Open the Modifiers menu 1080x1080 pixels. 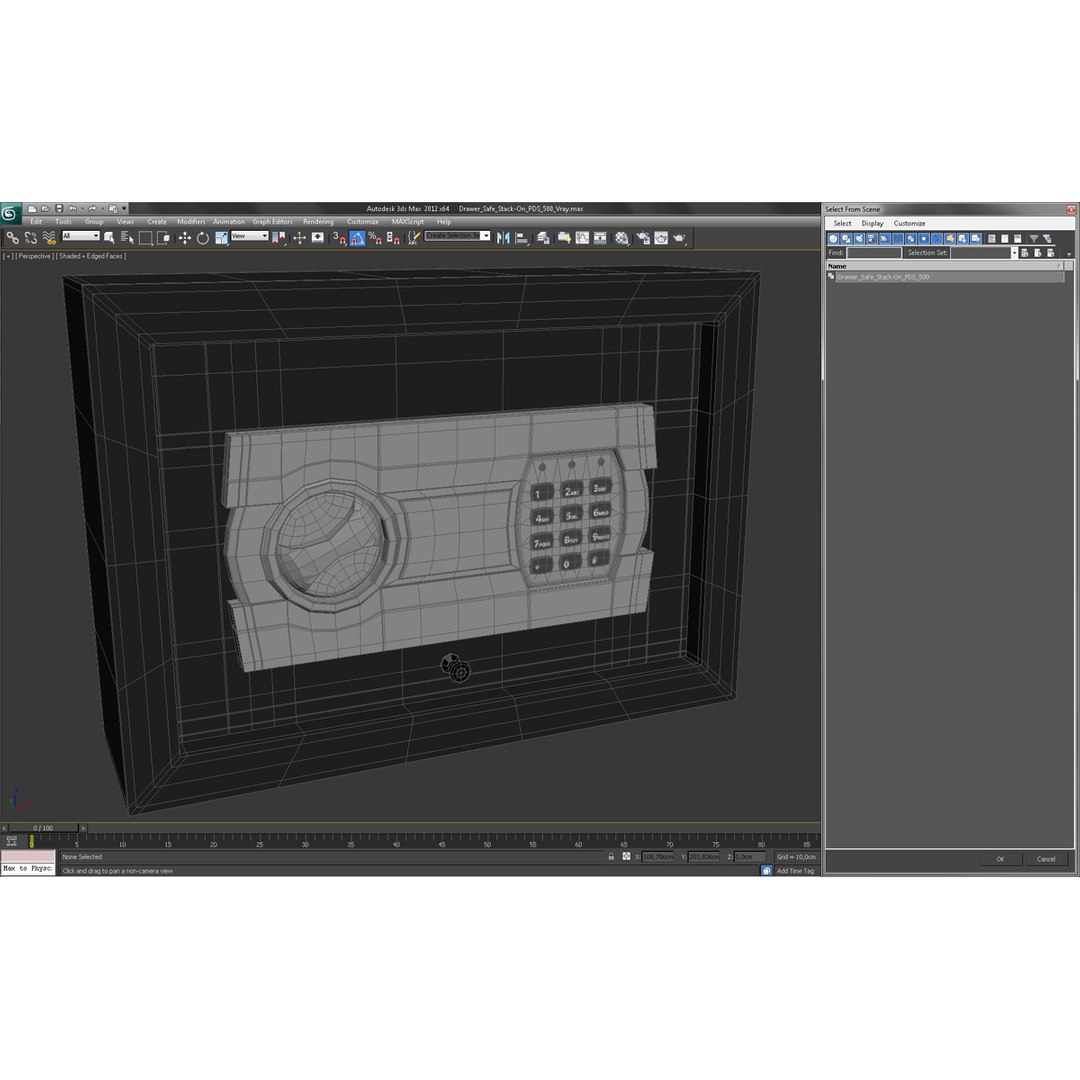191,222
